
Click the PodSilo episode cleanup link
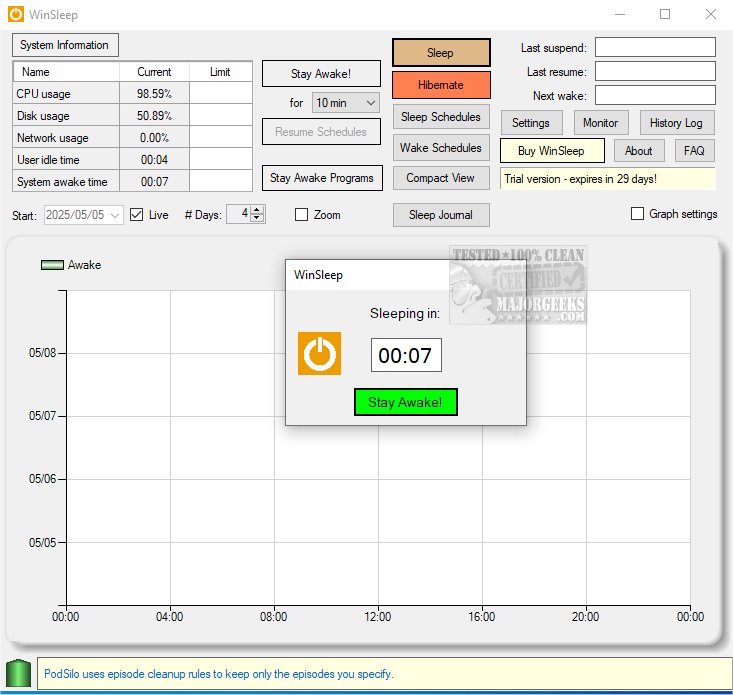[219, 674]
